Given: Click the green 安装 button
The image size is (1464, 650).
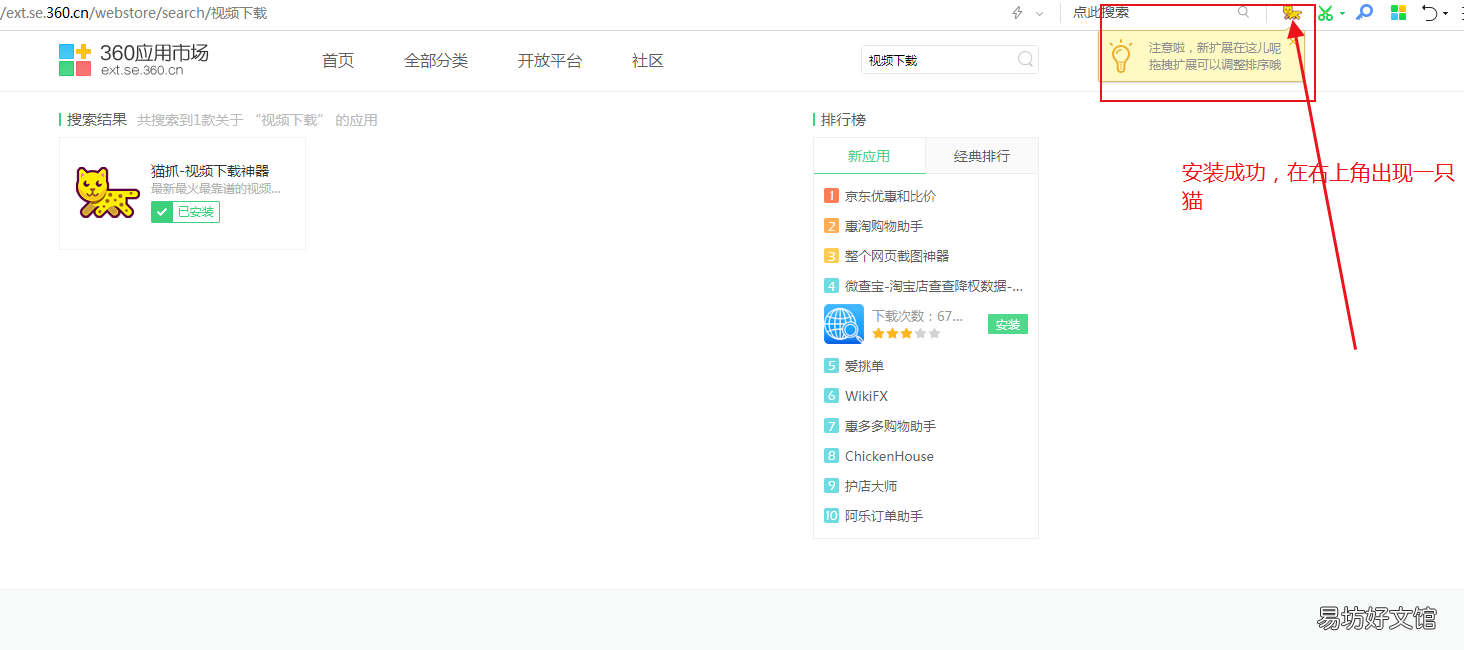Looking at the screenshot, I should [x=1008, y=324].
